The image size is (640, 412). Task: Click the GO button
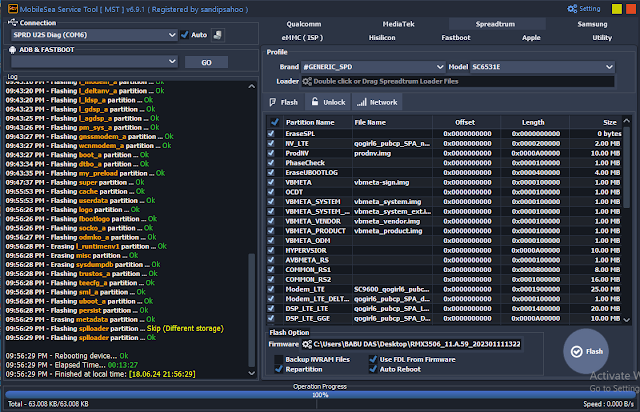click(207, 62)
